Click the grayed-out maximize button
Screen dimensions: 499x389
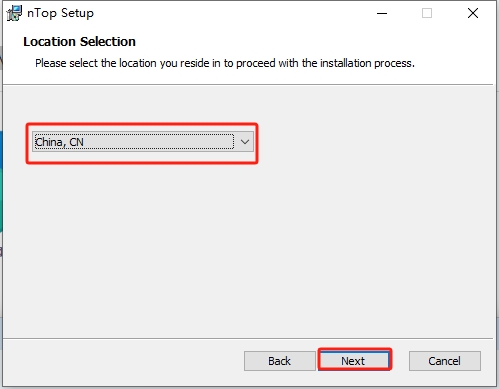(427, 13)
